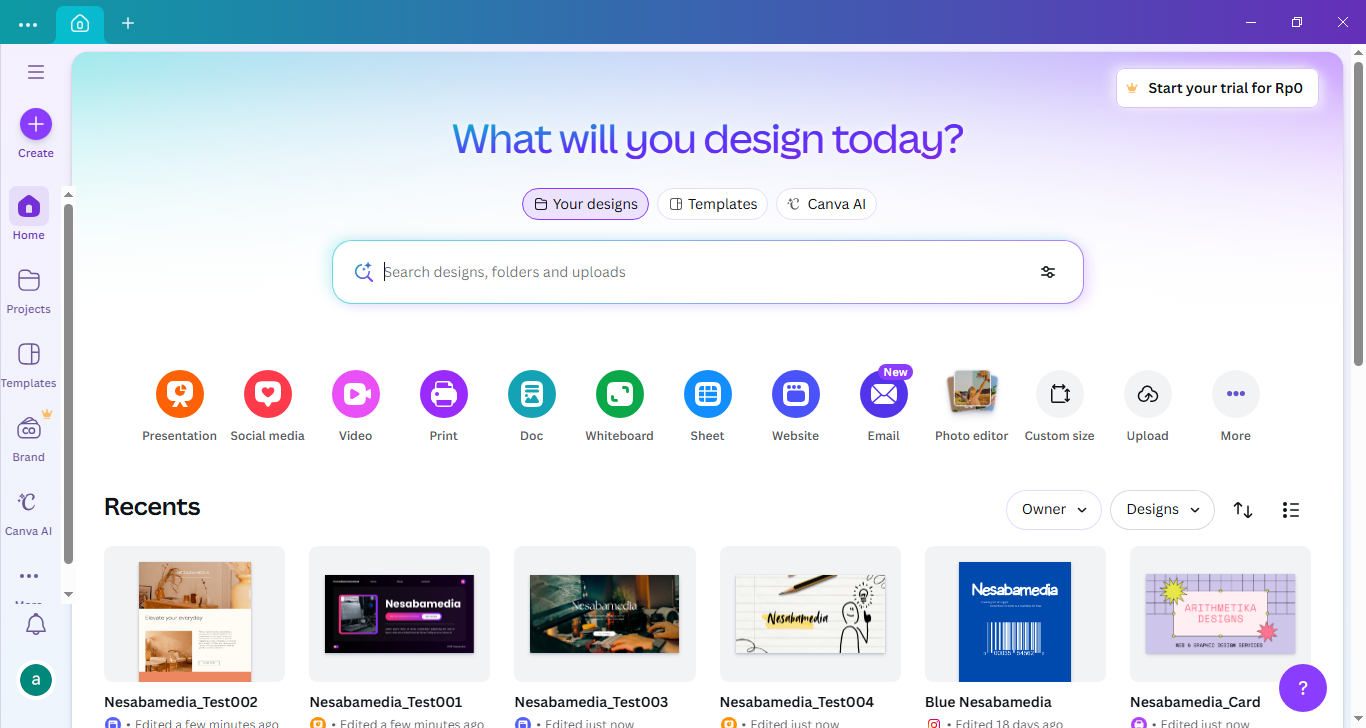Click the Upload cloud icon
Viewport: 1366px width, 728px height.
(1148, 394)
